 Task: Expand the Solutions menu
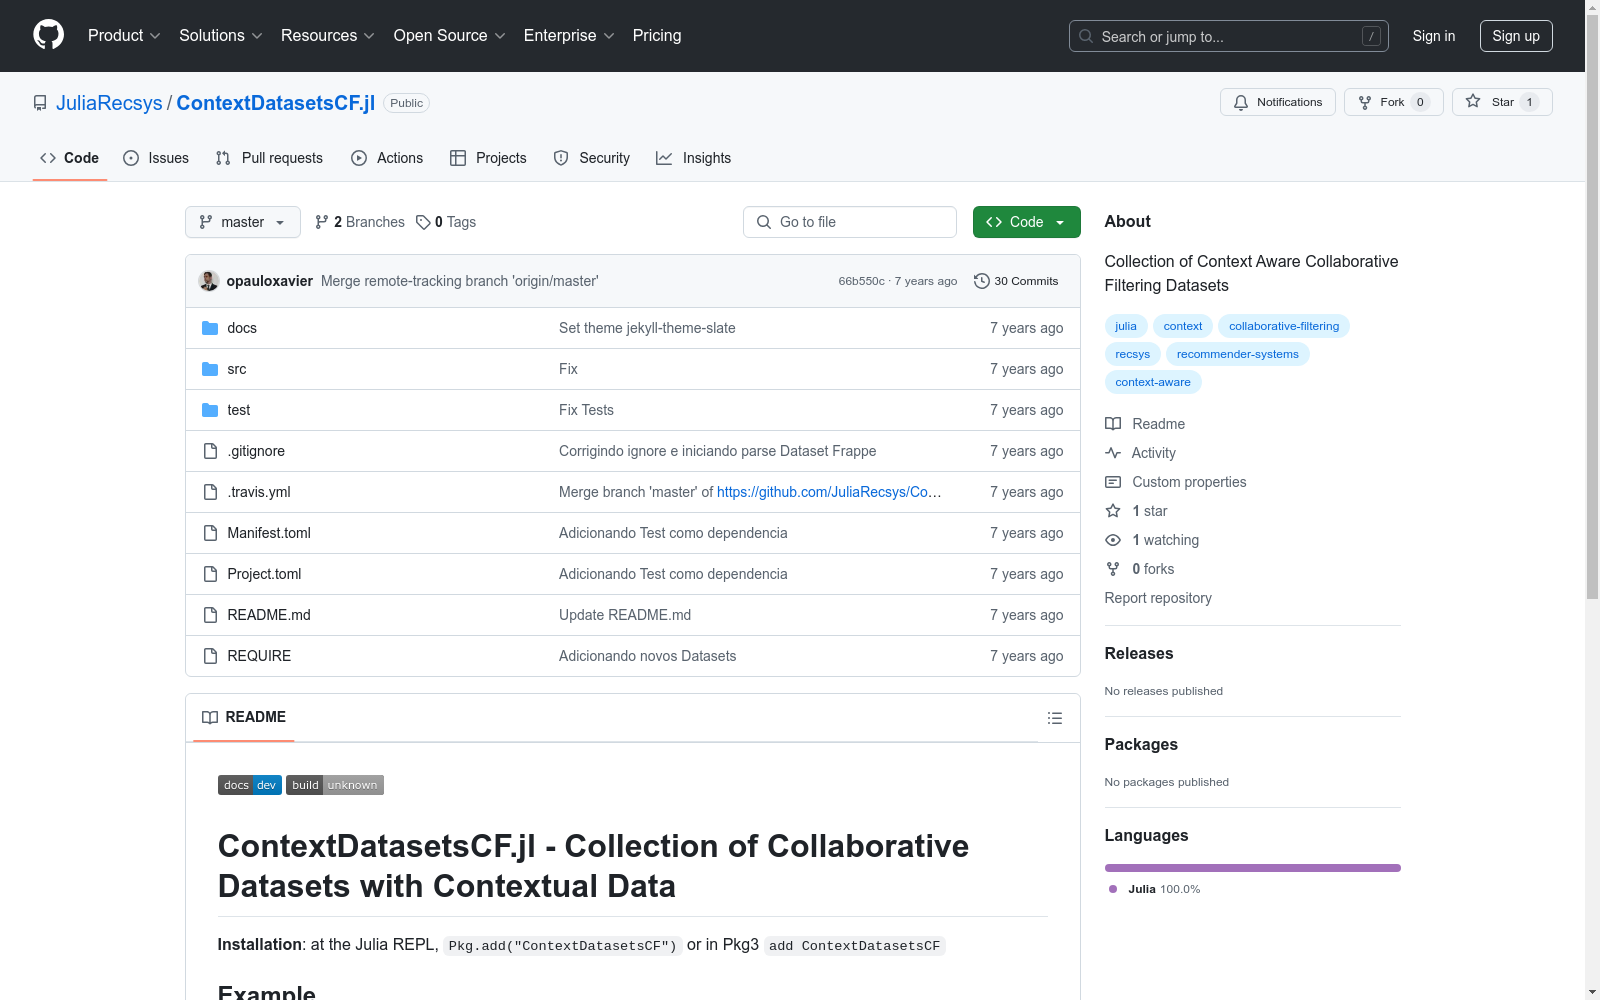coord(221,36)
